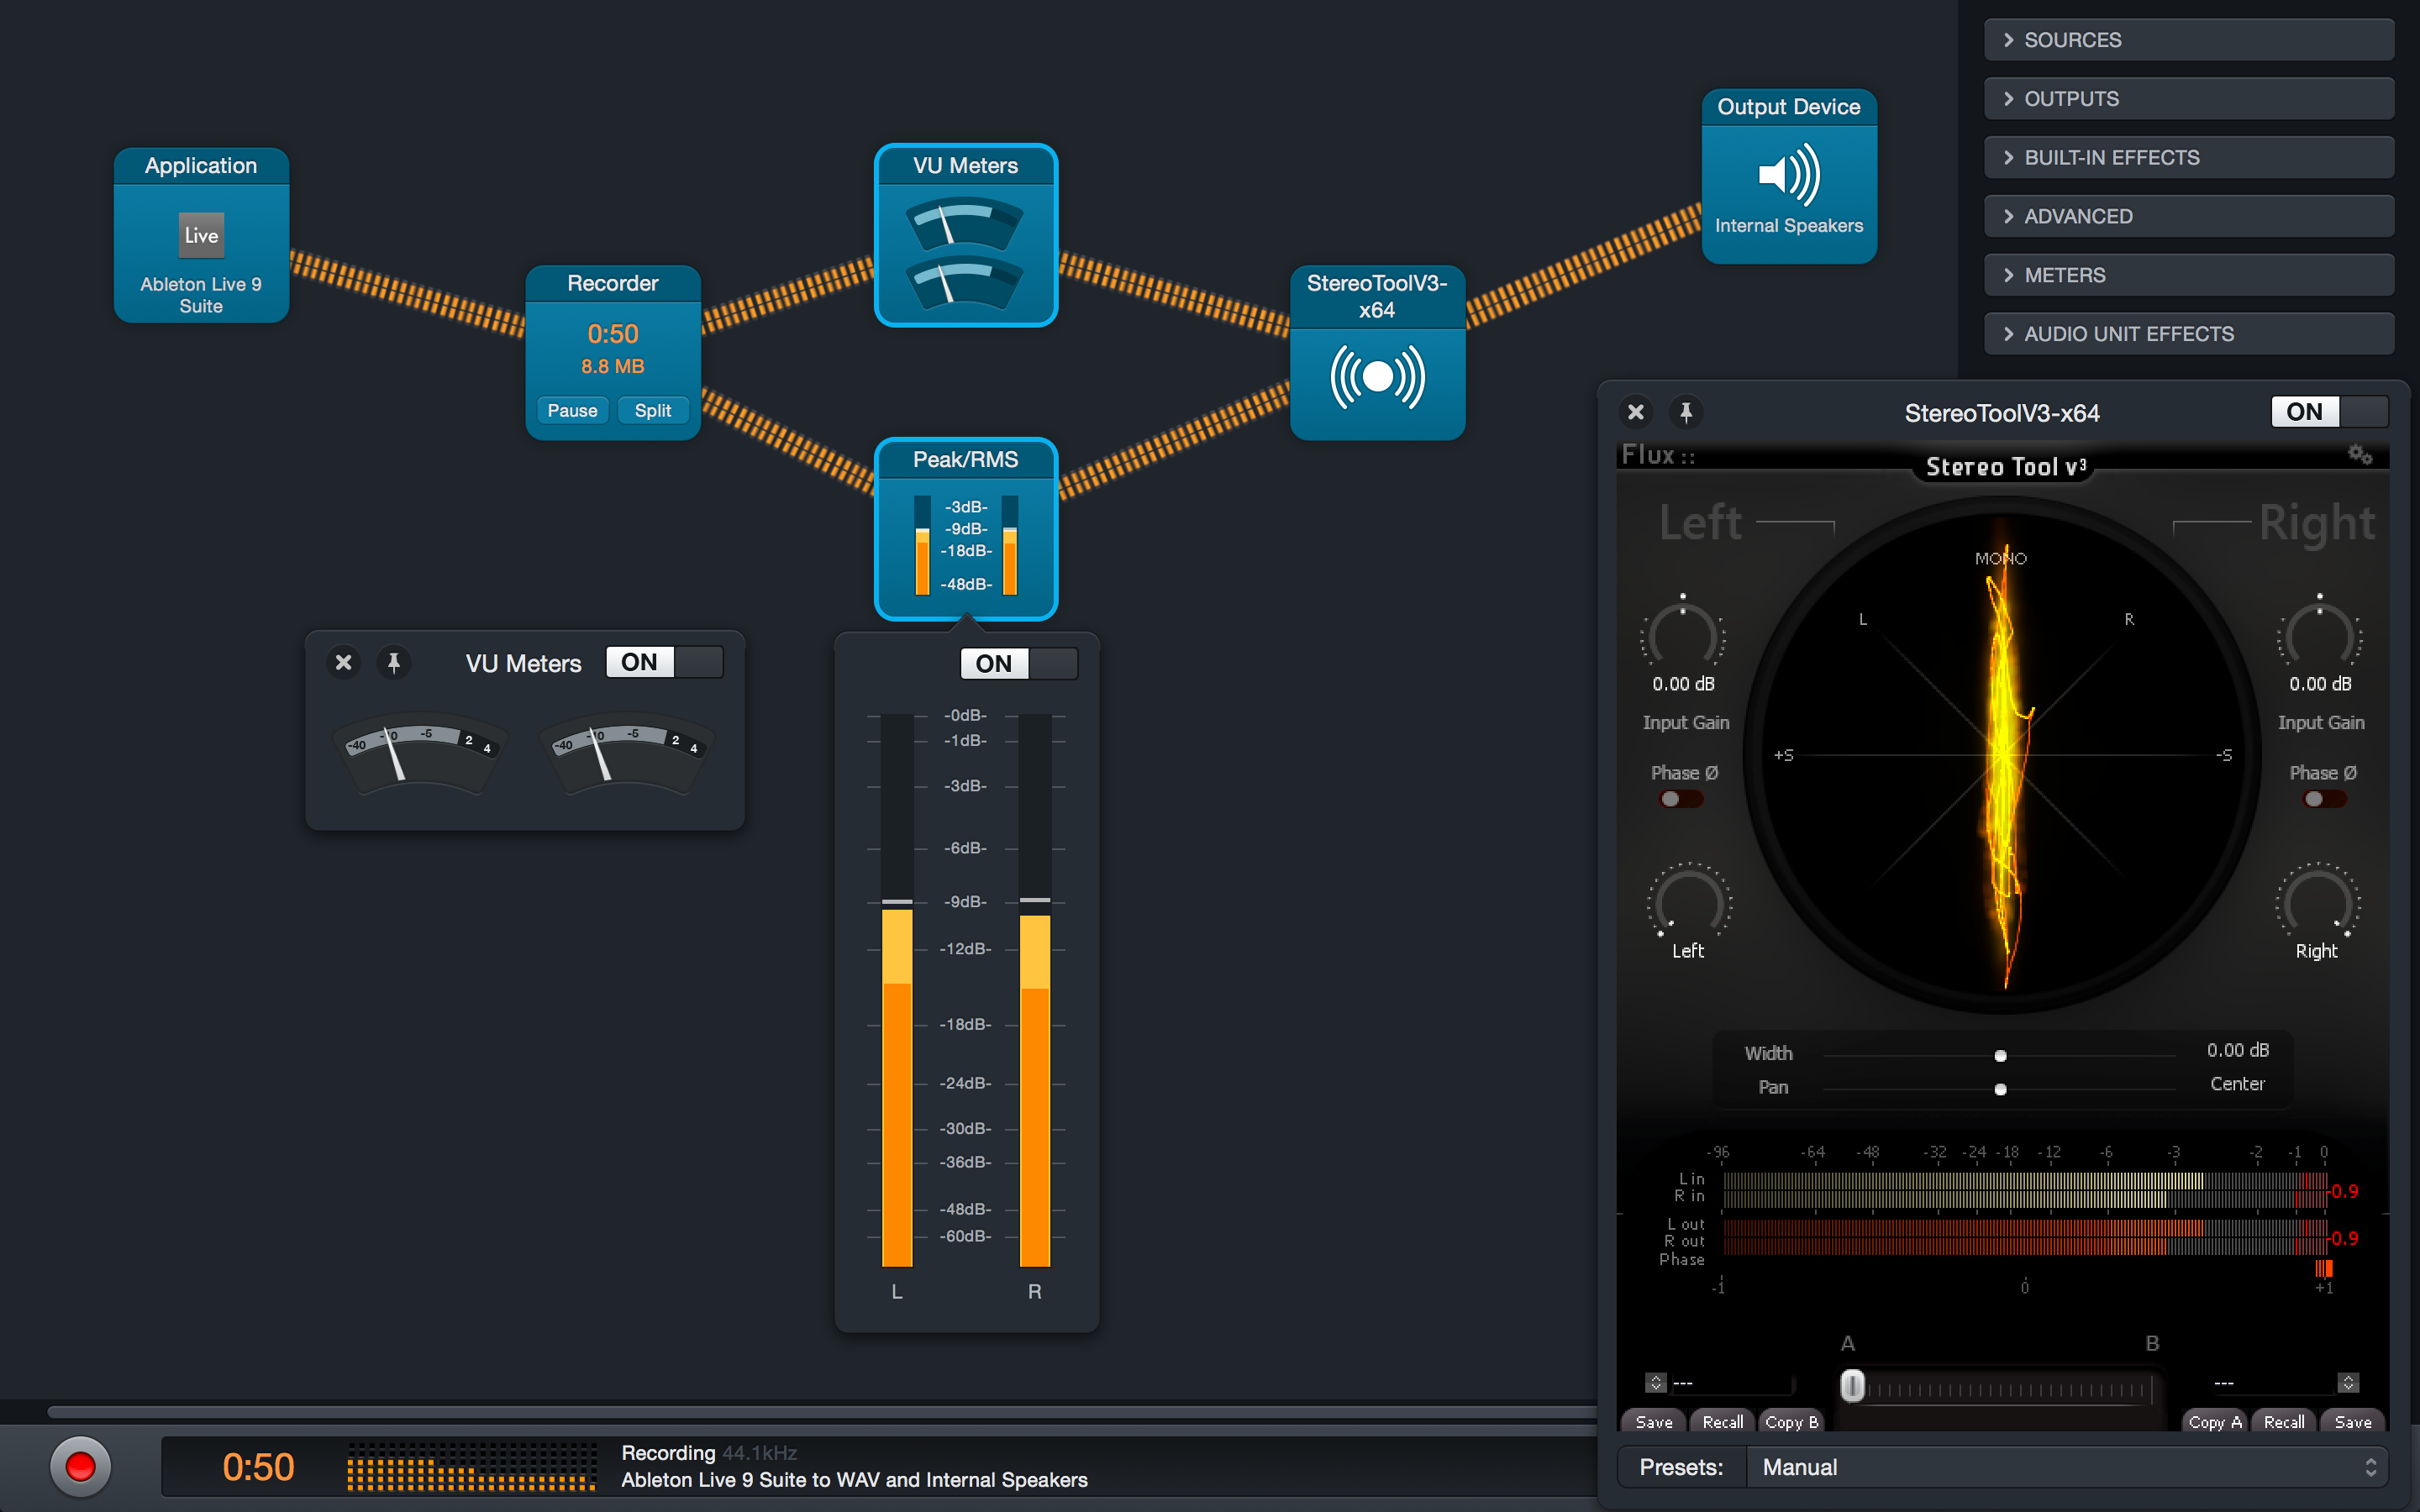The height and width of the screenshot is (1512, 2420).
Task: Toggle VU Meters ON switch off
Action: [664, 662]
